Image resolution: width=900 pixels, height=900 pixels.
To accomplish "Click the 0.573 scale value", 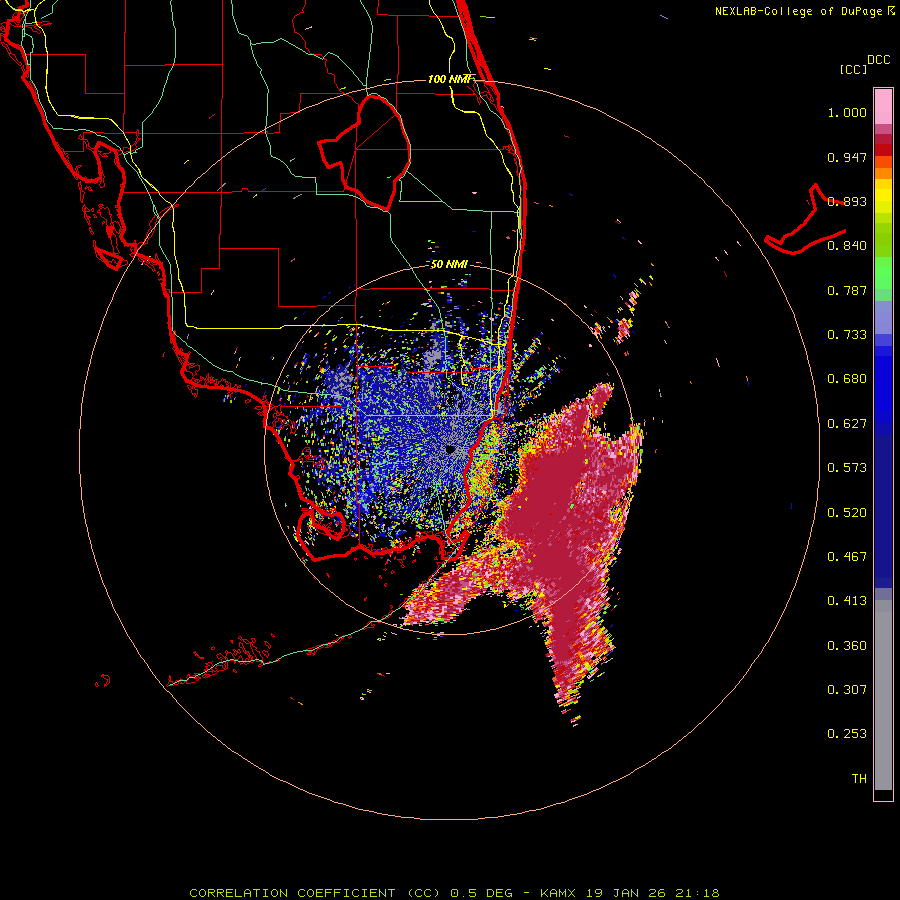I will [x=847, y=468].
